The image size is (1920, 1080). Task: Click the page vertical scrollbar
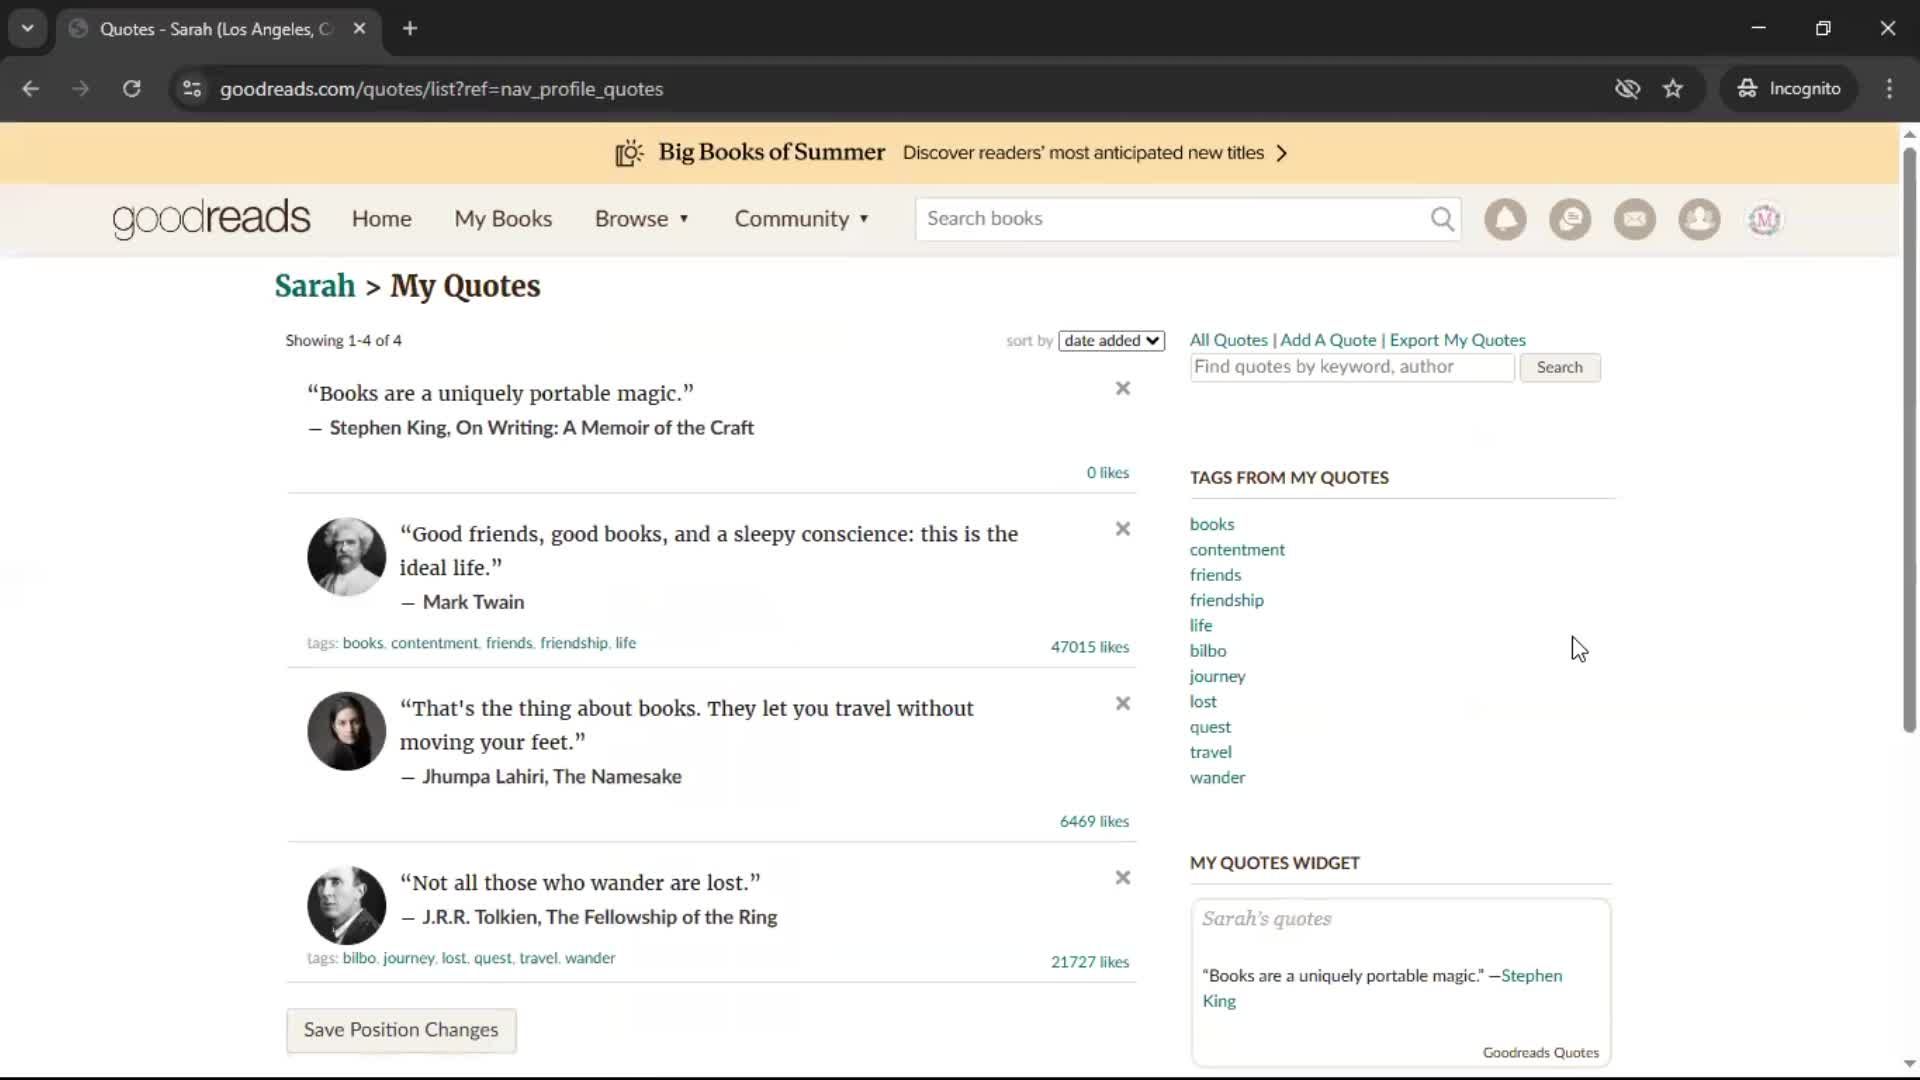pos(1909,440)
